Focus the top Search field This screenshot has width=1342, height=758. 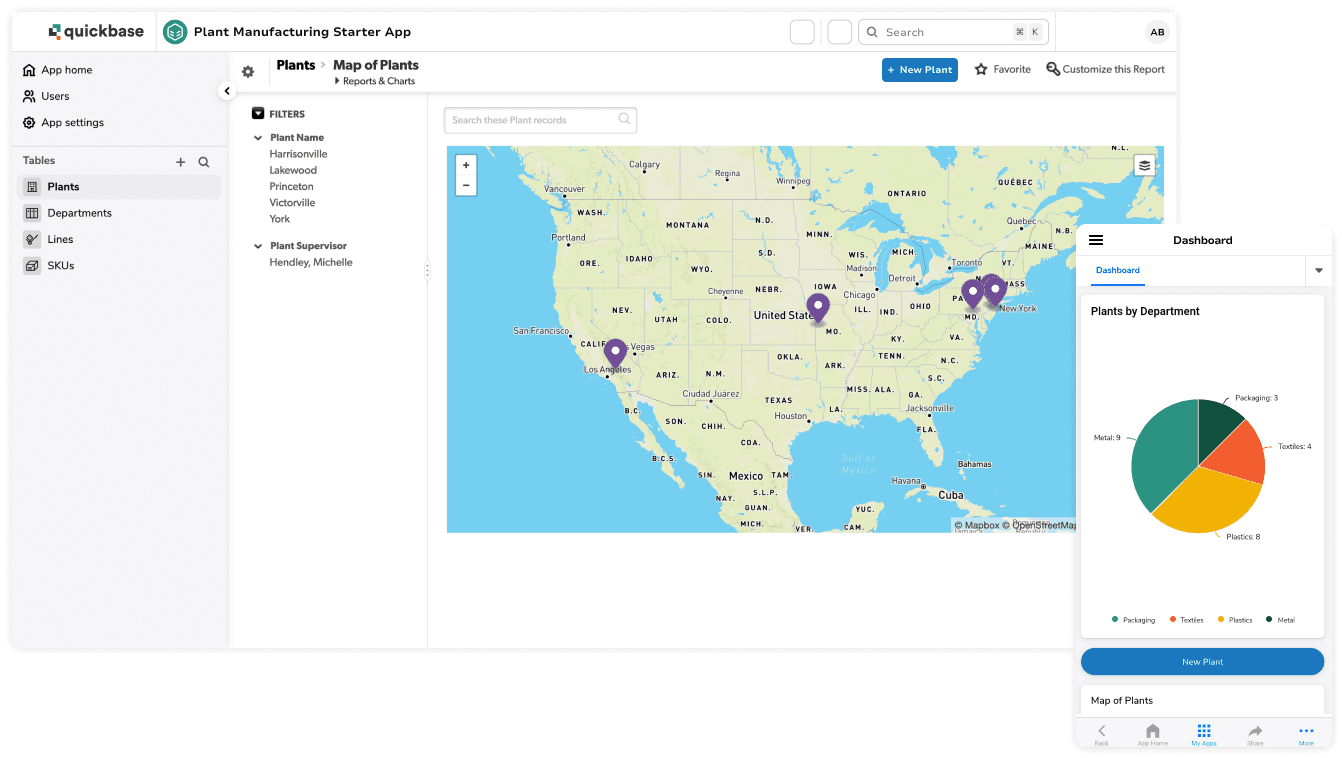pos(953,32)
